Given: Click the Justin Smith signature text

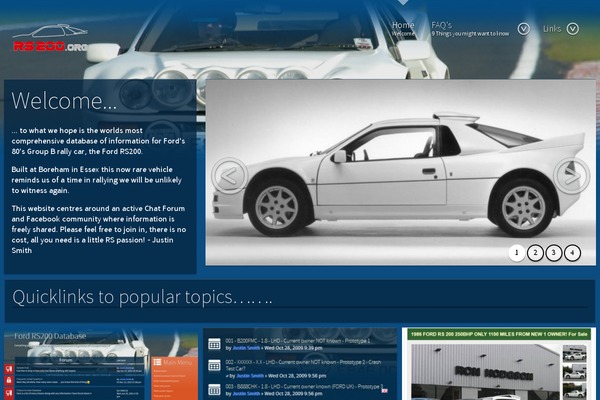Looking at the screenshot, I should point(92,245).
